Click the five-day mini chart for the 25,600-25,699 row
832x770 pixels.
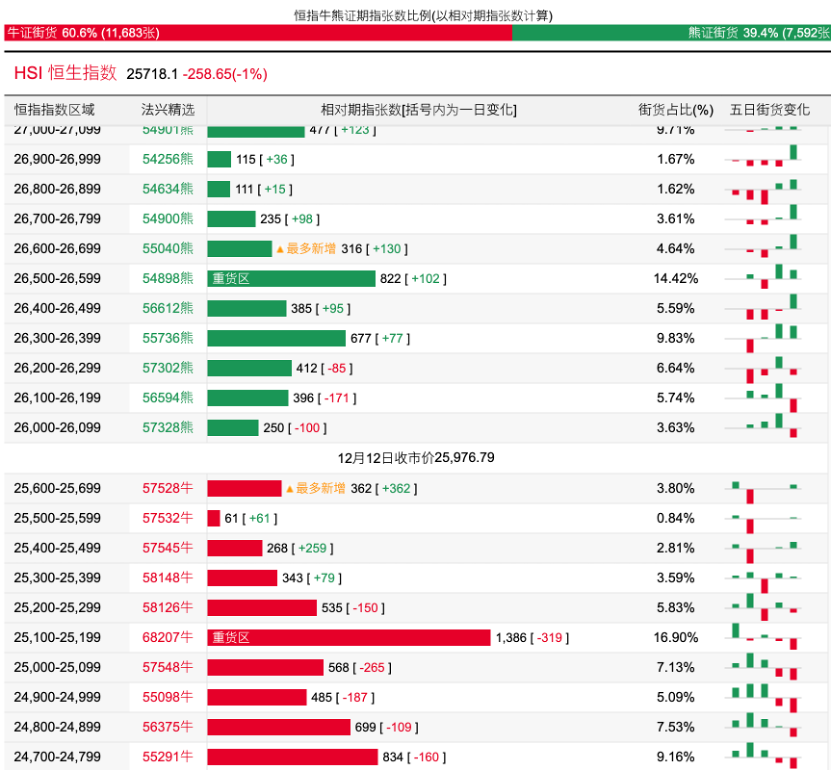[765, 489]
